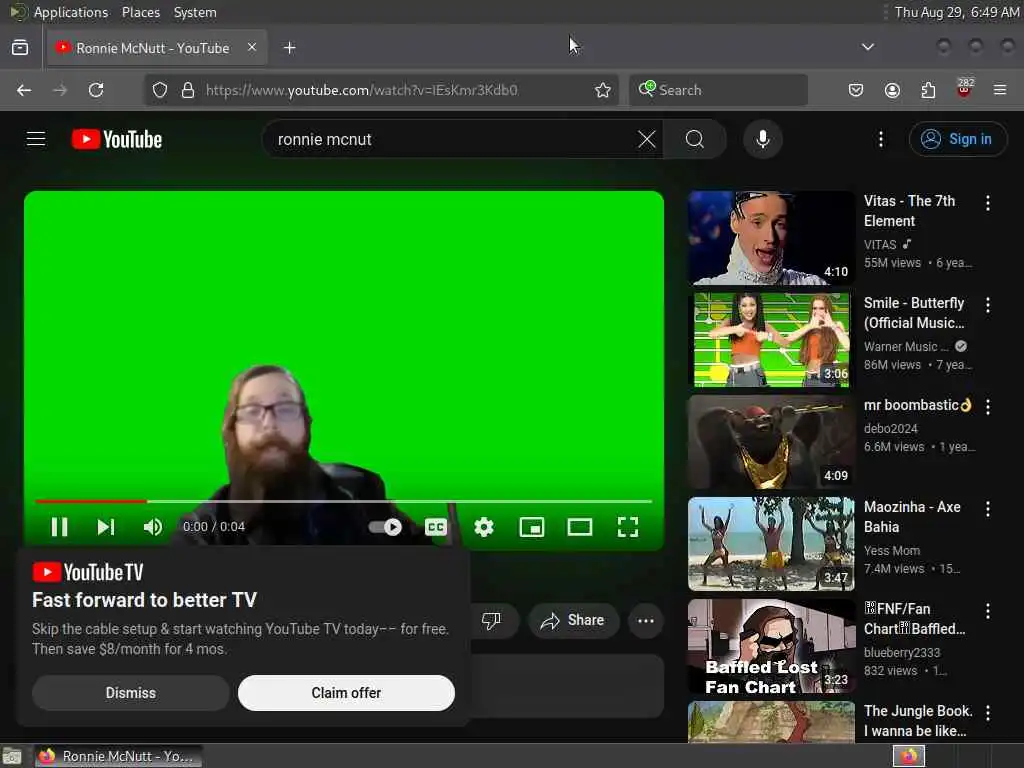The image size is (1024, 768).
Task: Open Firefox account icon
Action: point(892,90)
